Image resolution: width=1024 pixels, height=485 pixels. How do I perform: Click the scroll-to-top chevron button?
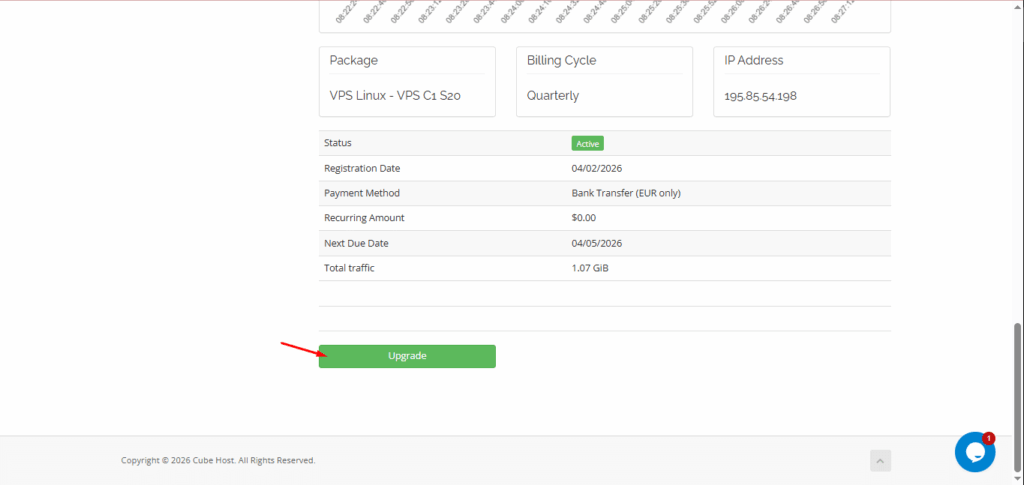tap(880, 461)
